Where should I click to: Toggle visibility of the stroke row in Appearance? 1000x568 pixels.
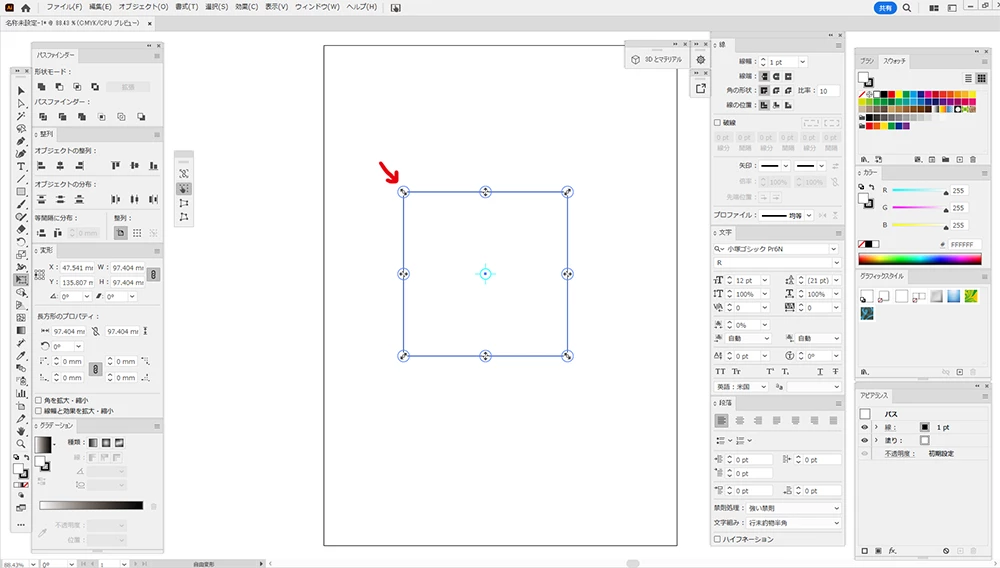(x=865, y=427)
